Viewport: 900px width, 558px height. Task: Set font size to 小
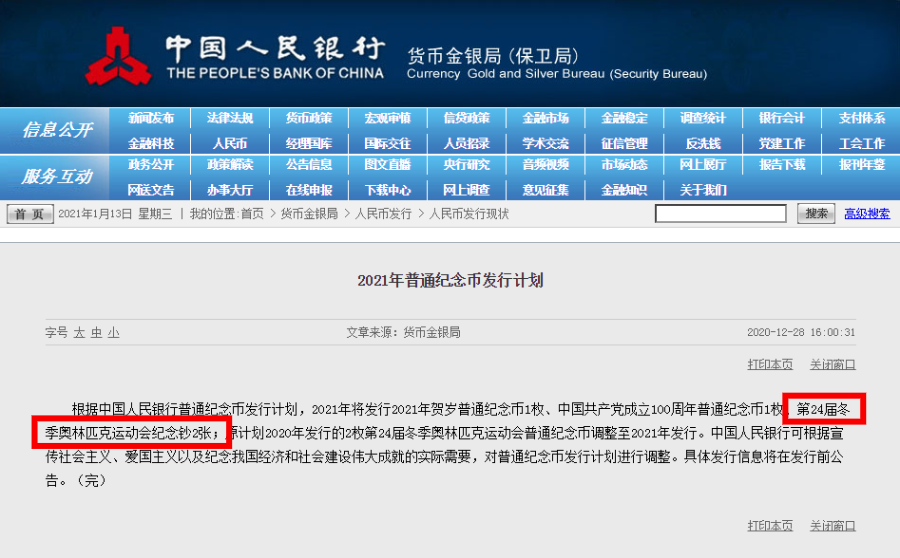113,333
